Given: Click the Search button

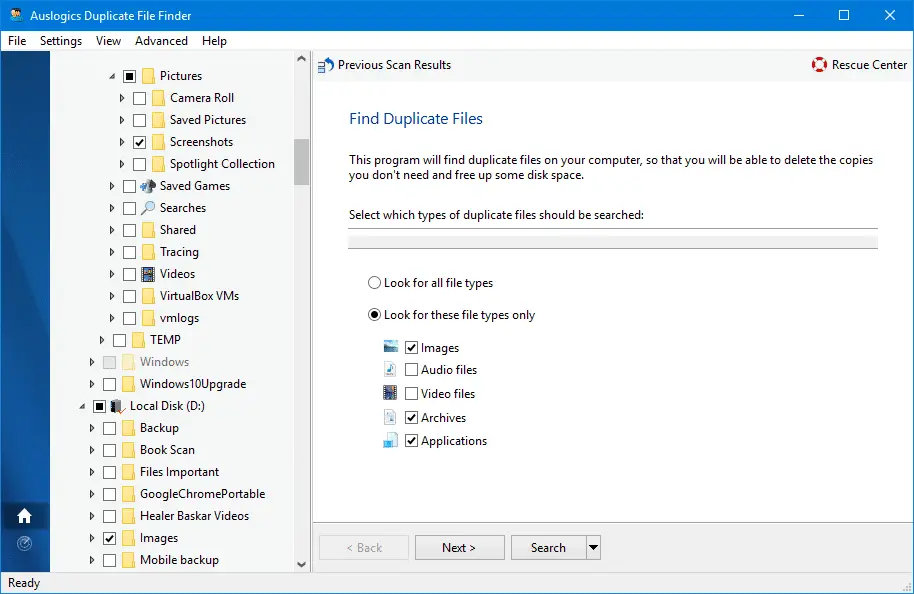Looking at the screenshot, I should [549, 547].
